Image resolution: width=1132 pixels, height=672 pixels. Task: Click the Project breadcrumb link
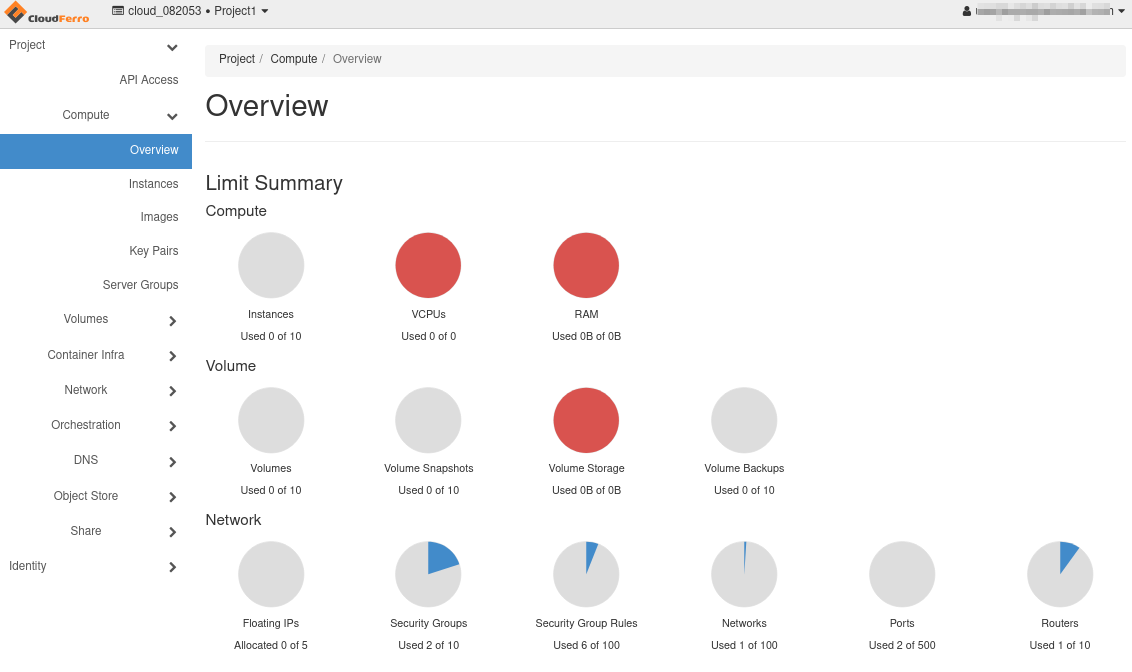click(237, 59)
